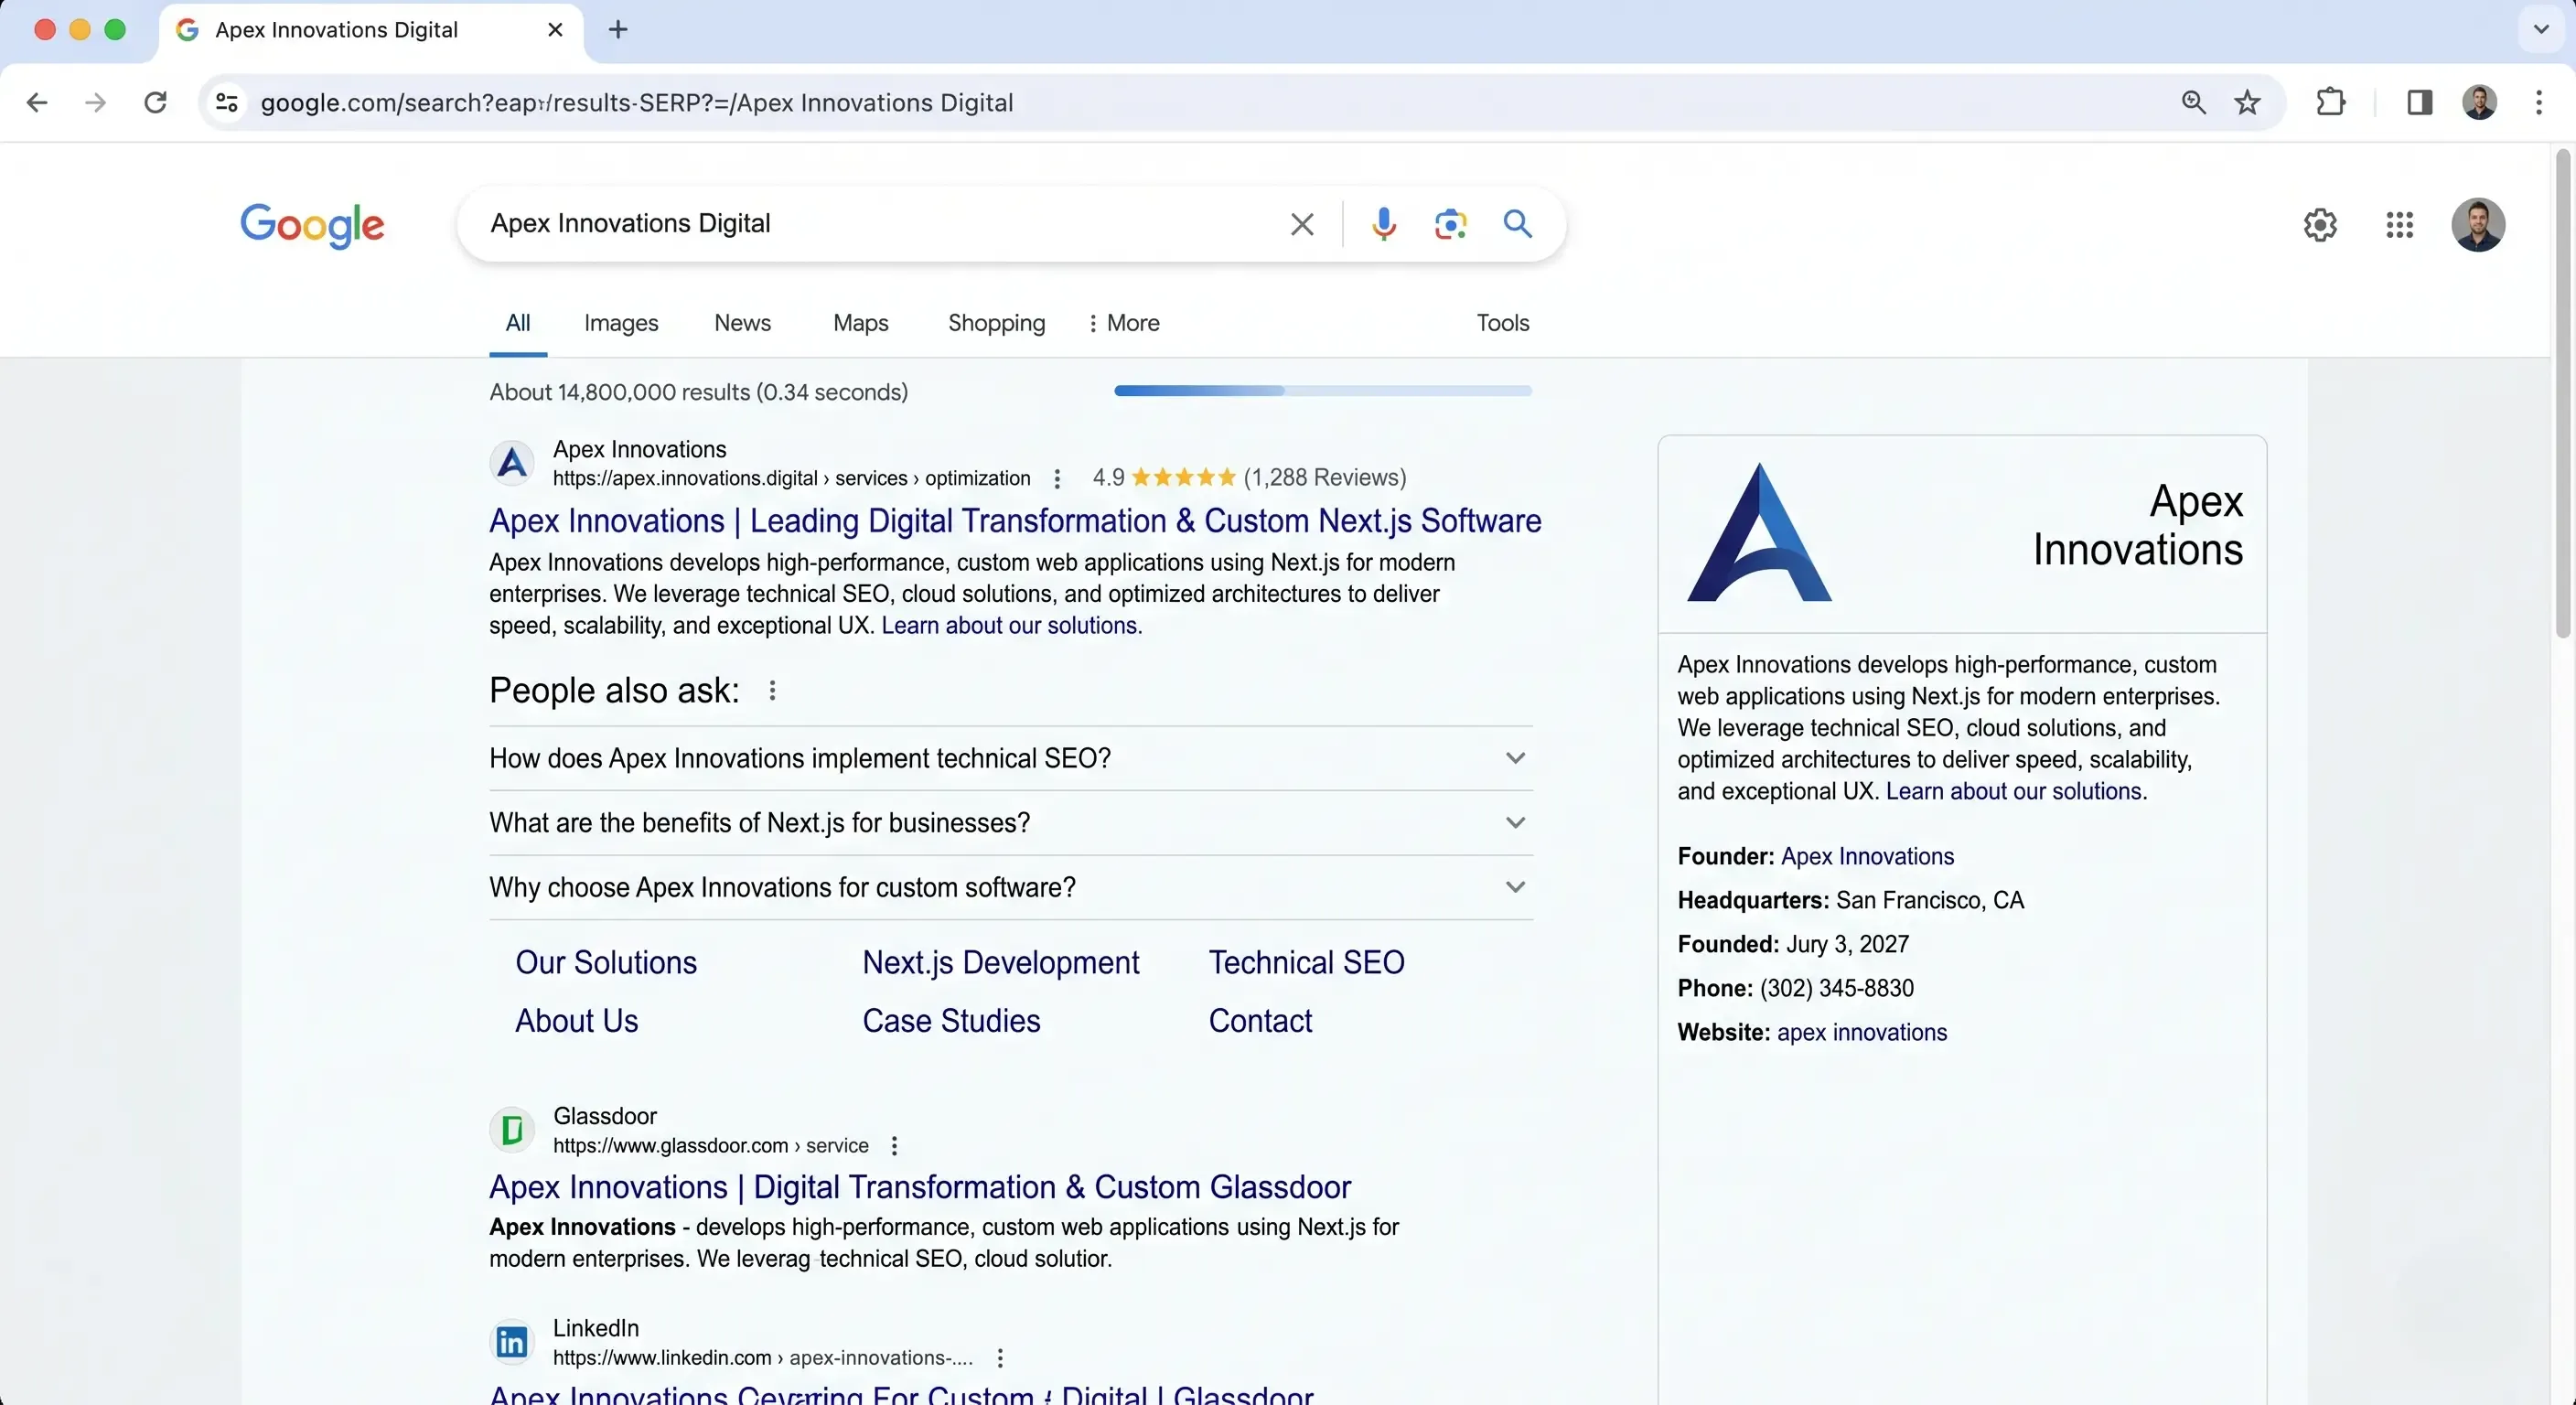
Task: Open Google search settings gear
Action: [2320, 225]
